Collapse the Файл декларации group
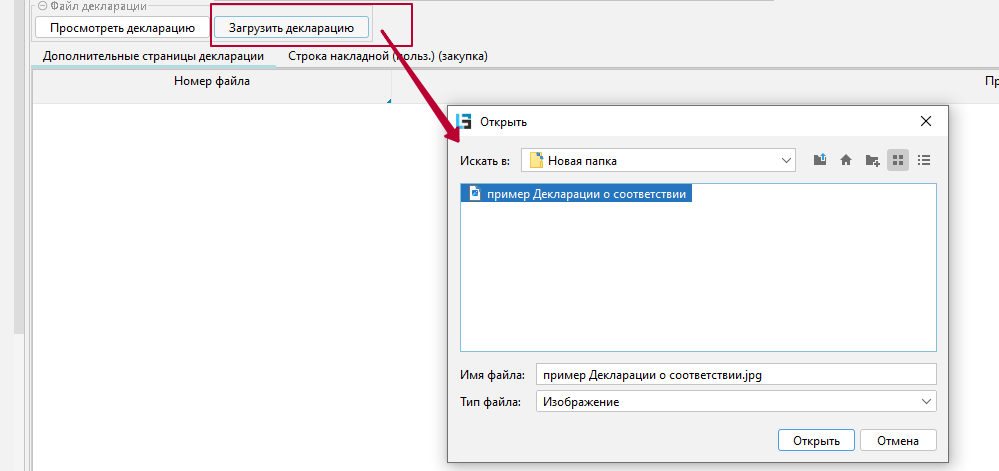 click(x=43, y=6)
